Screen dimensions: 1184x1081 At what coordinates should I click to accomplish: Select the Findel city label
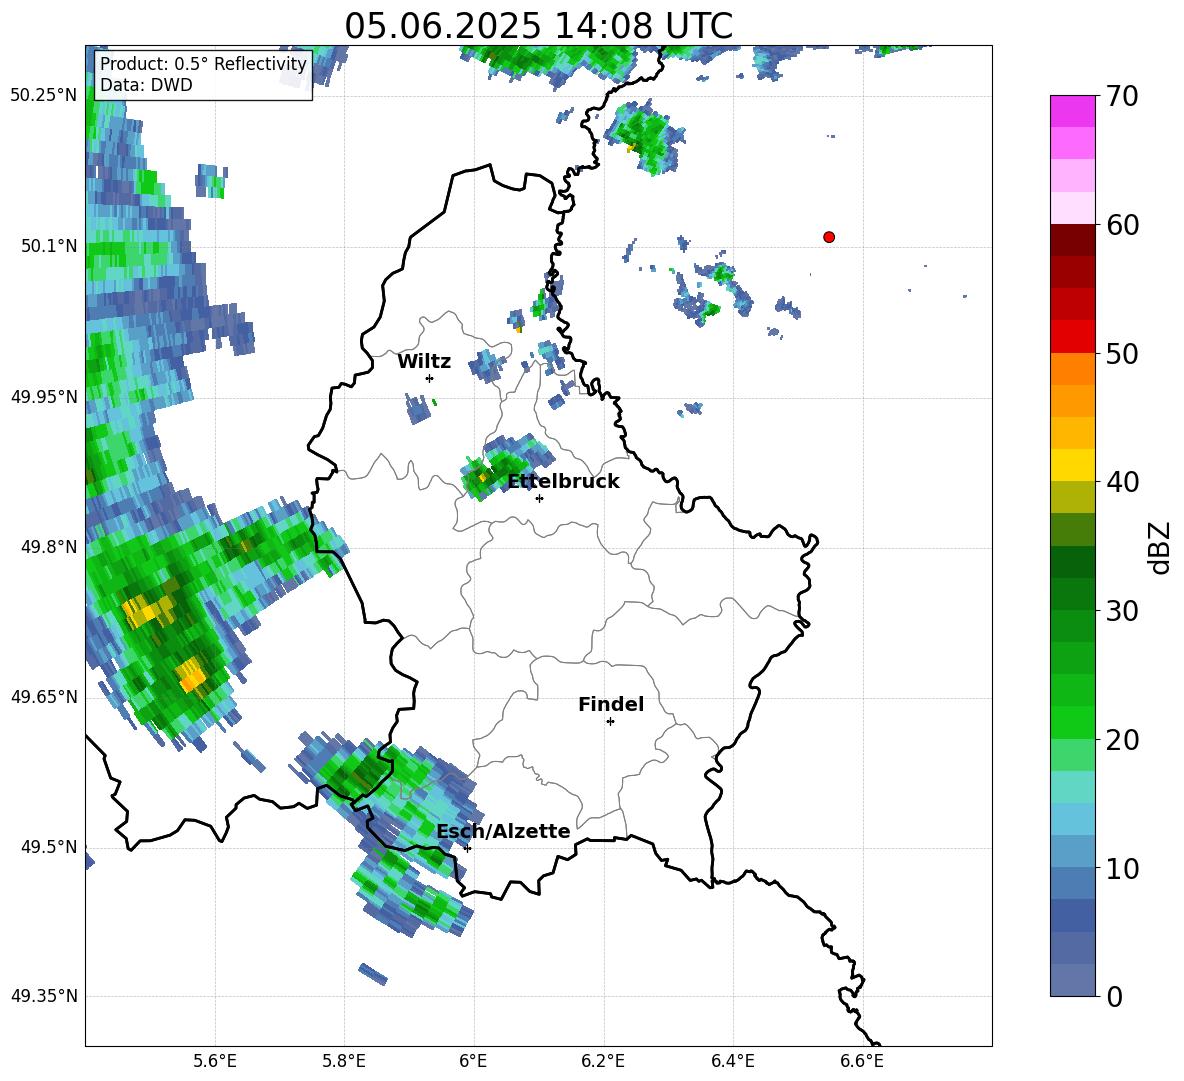point(611,704)
